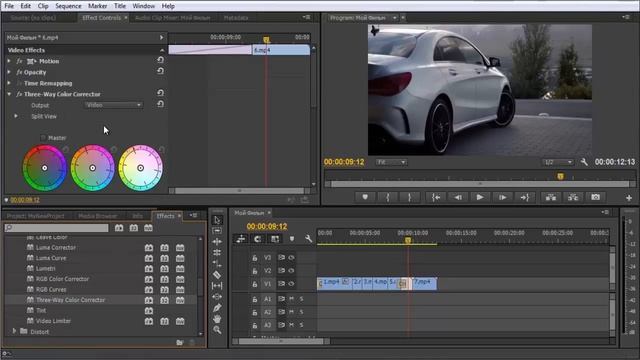640x360 pixels.
Task: Toggle V2 track output eye
Action: [291, 271]
